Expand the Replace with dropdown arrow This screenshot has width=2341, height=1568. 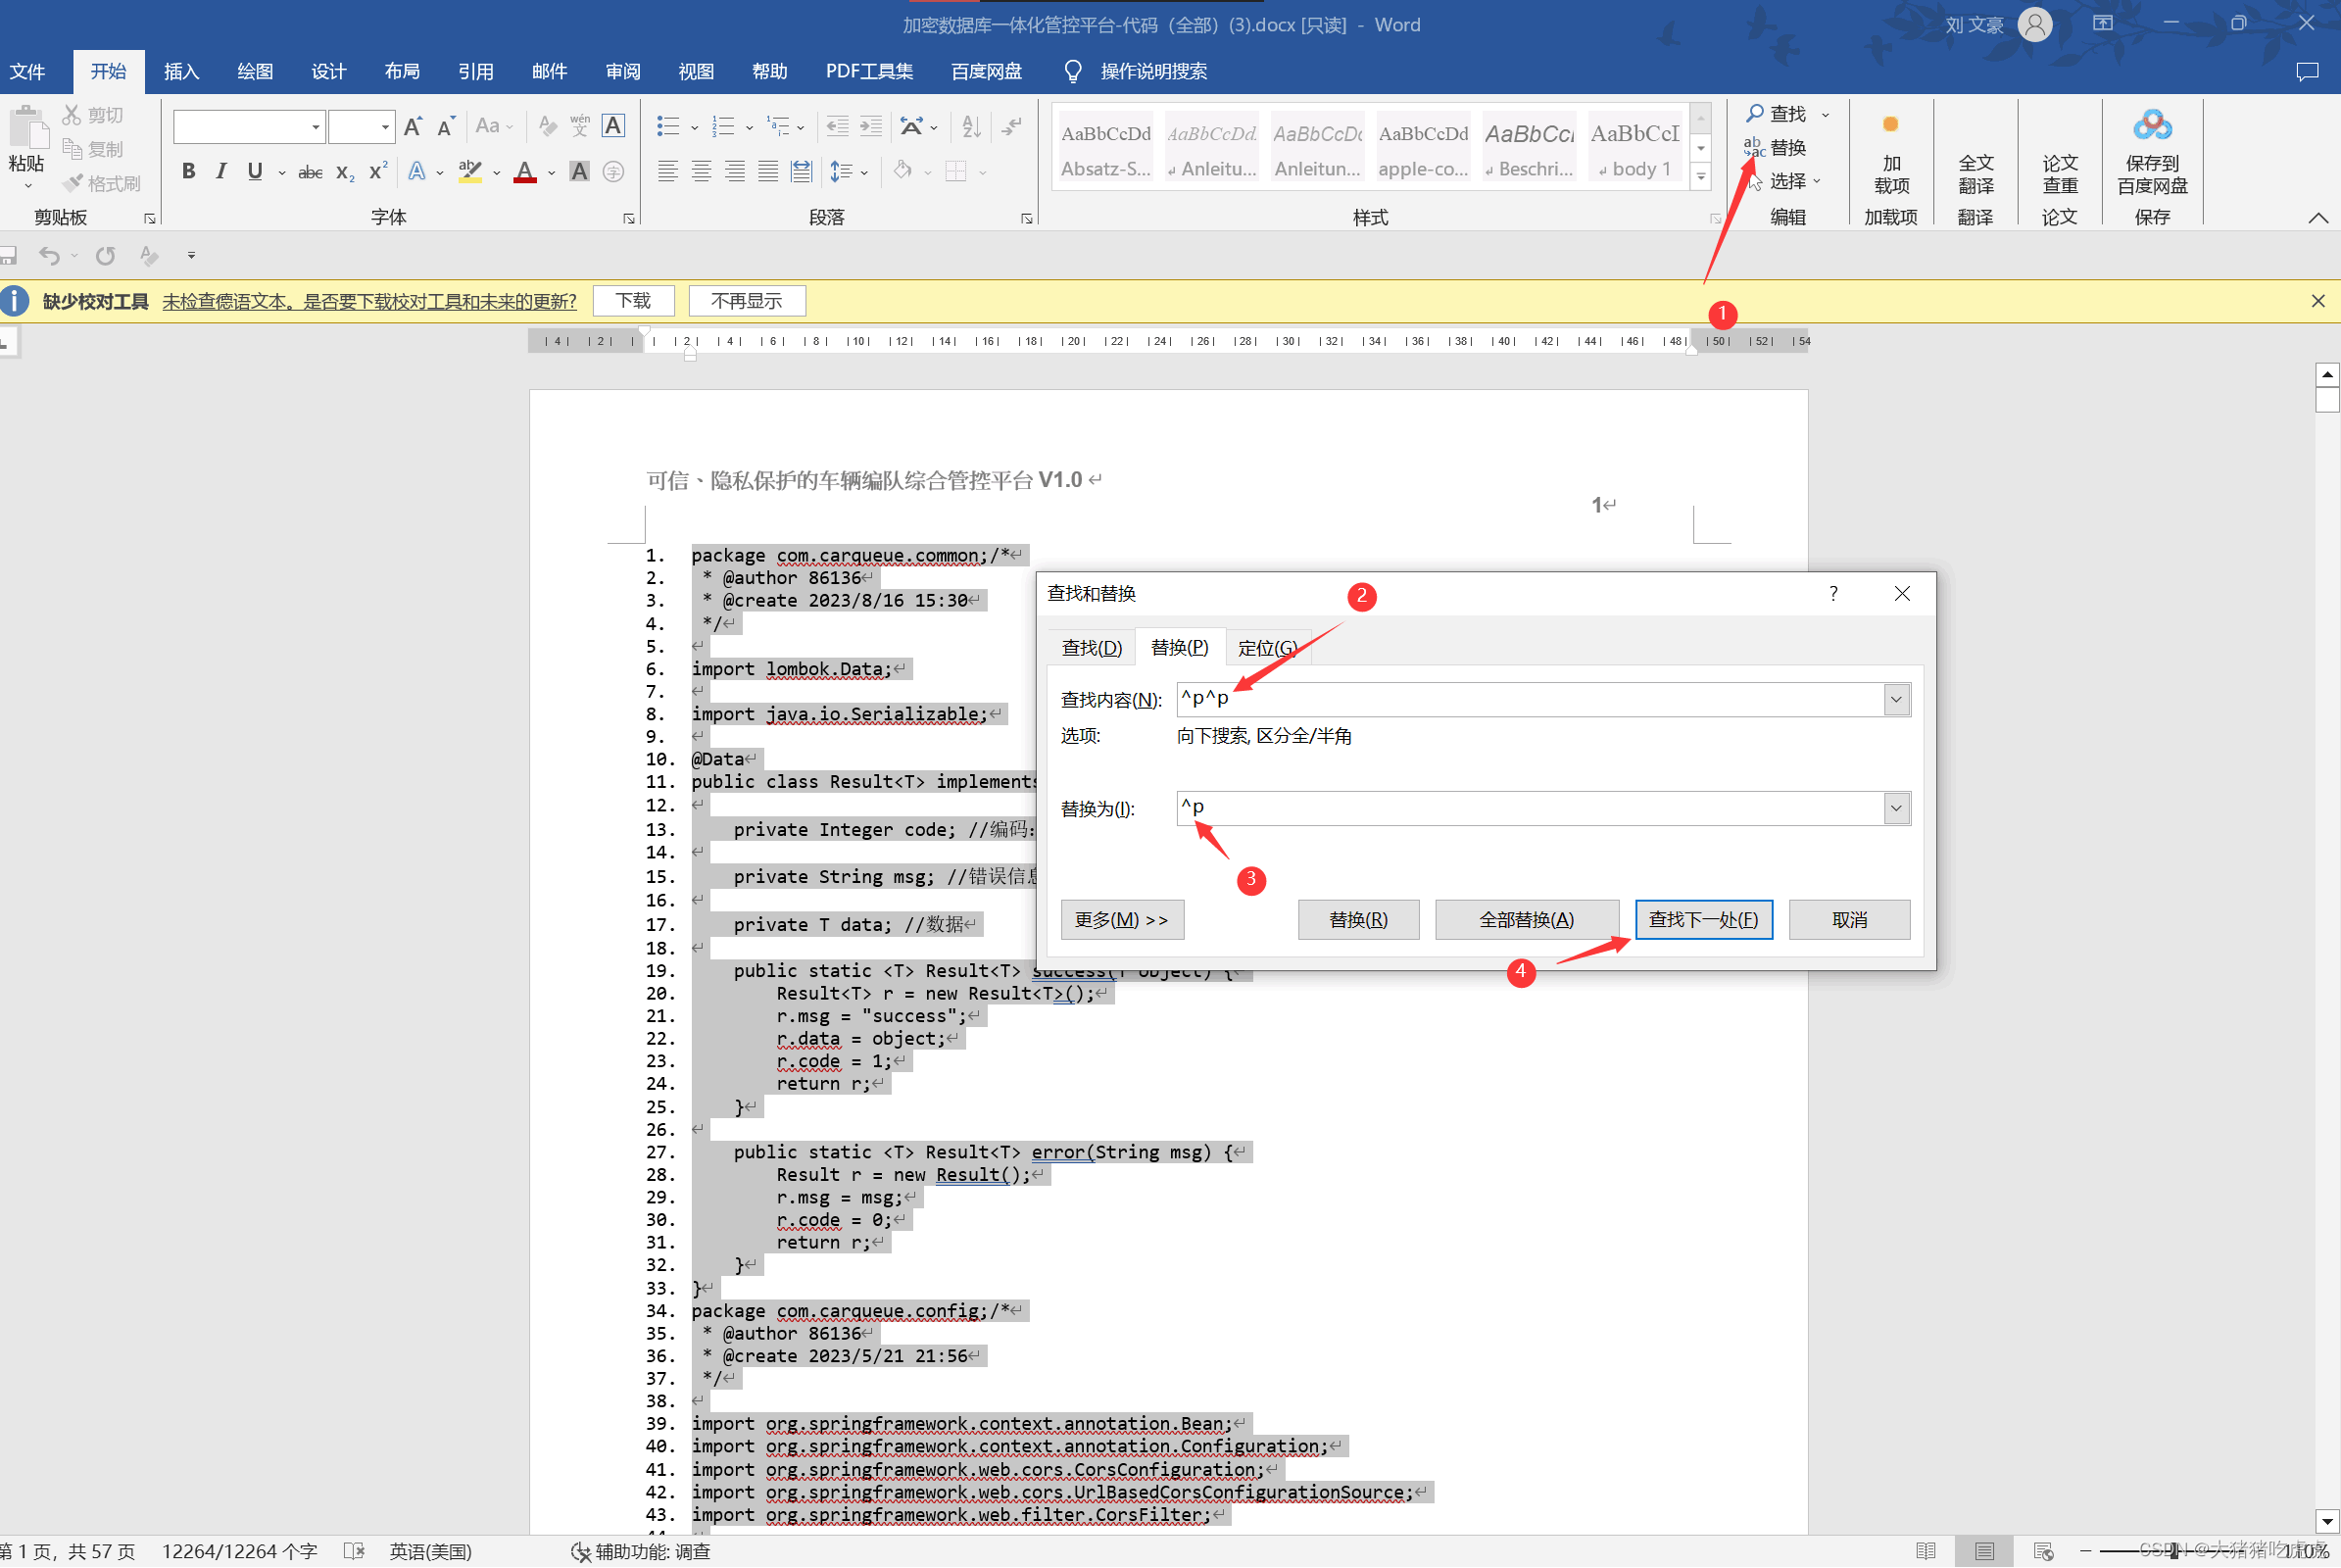click(1895, 808)
